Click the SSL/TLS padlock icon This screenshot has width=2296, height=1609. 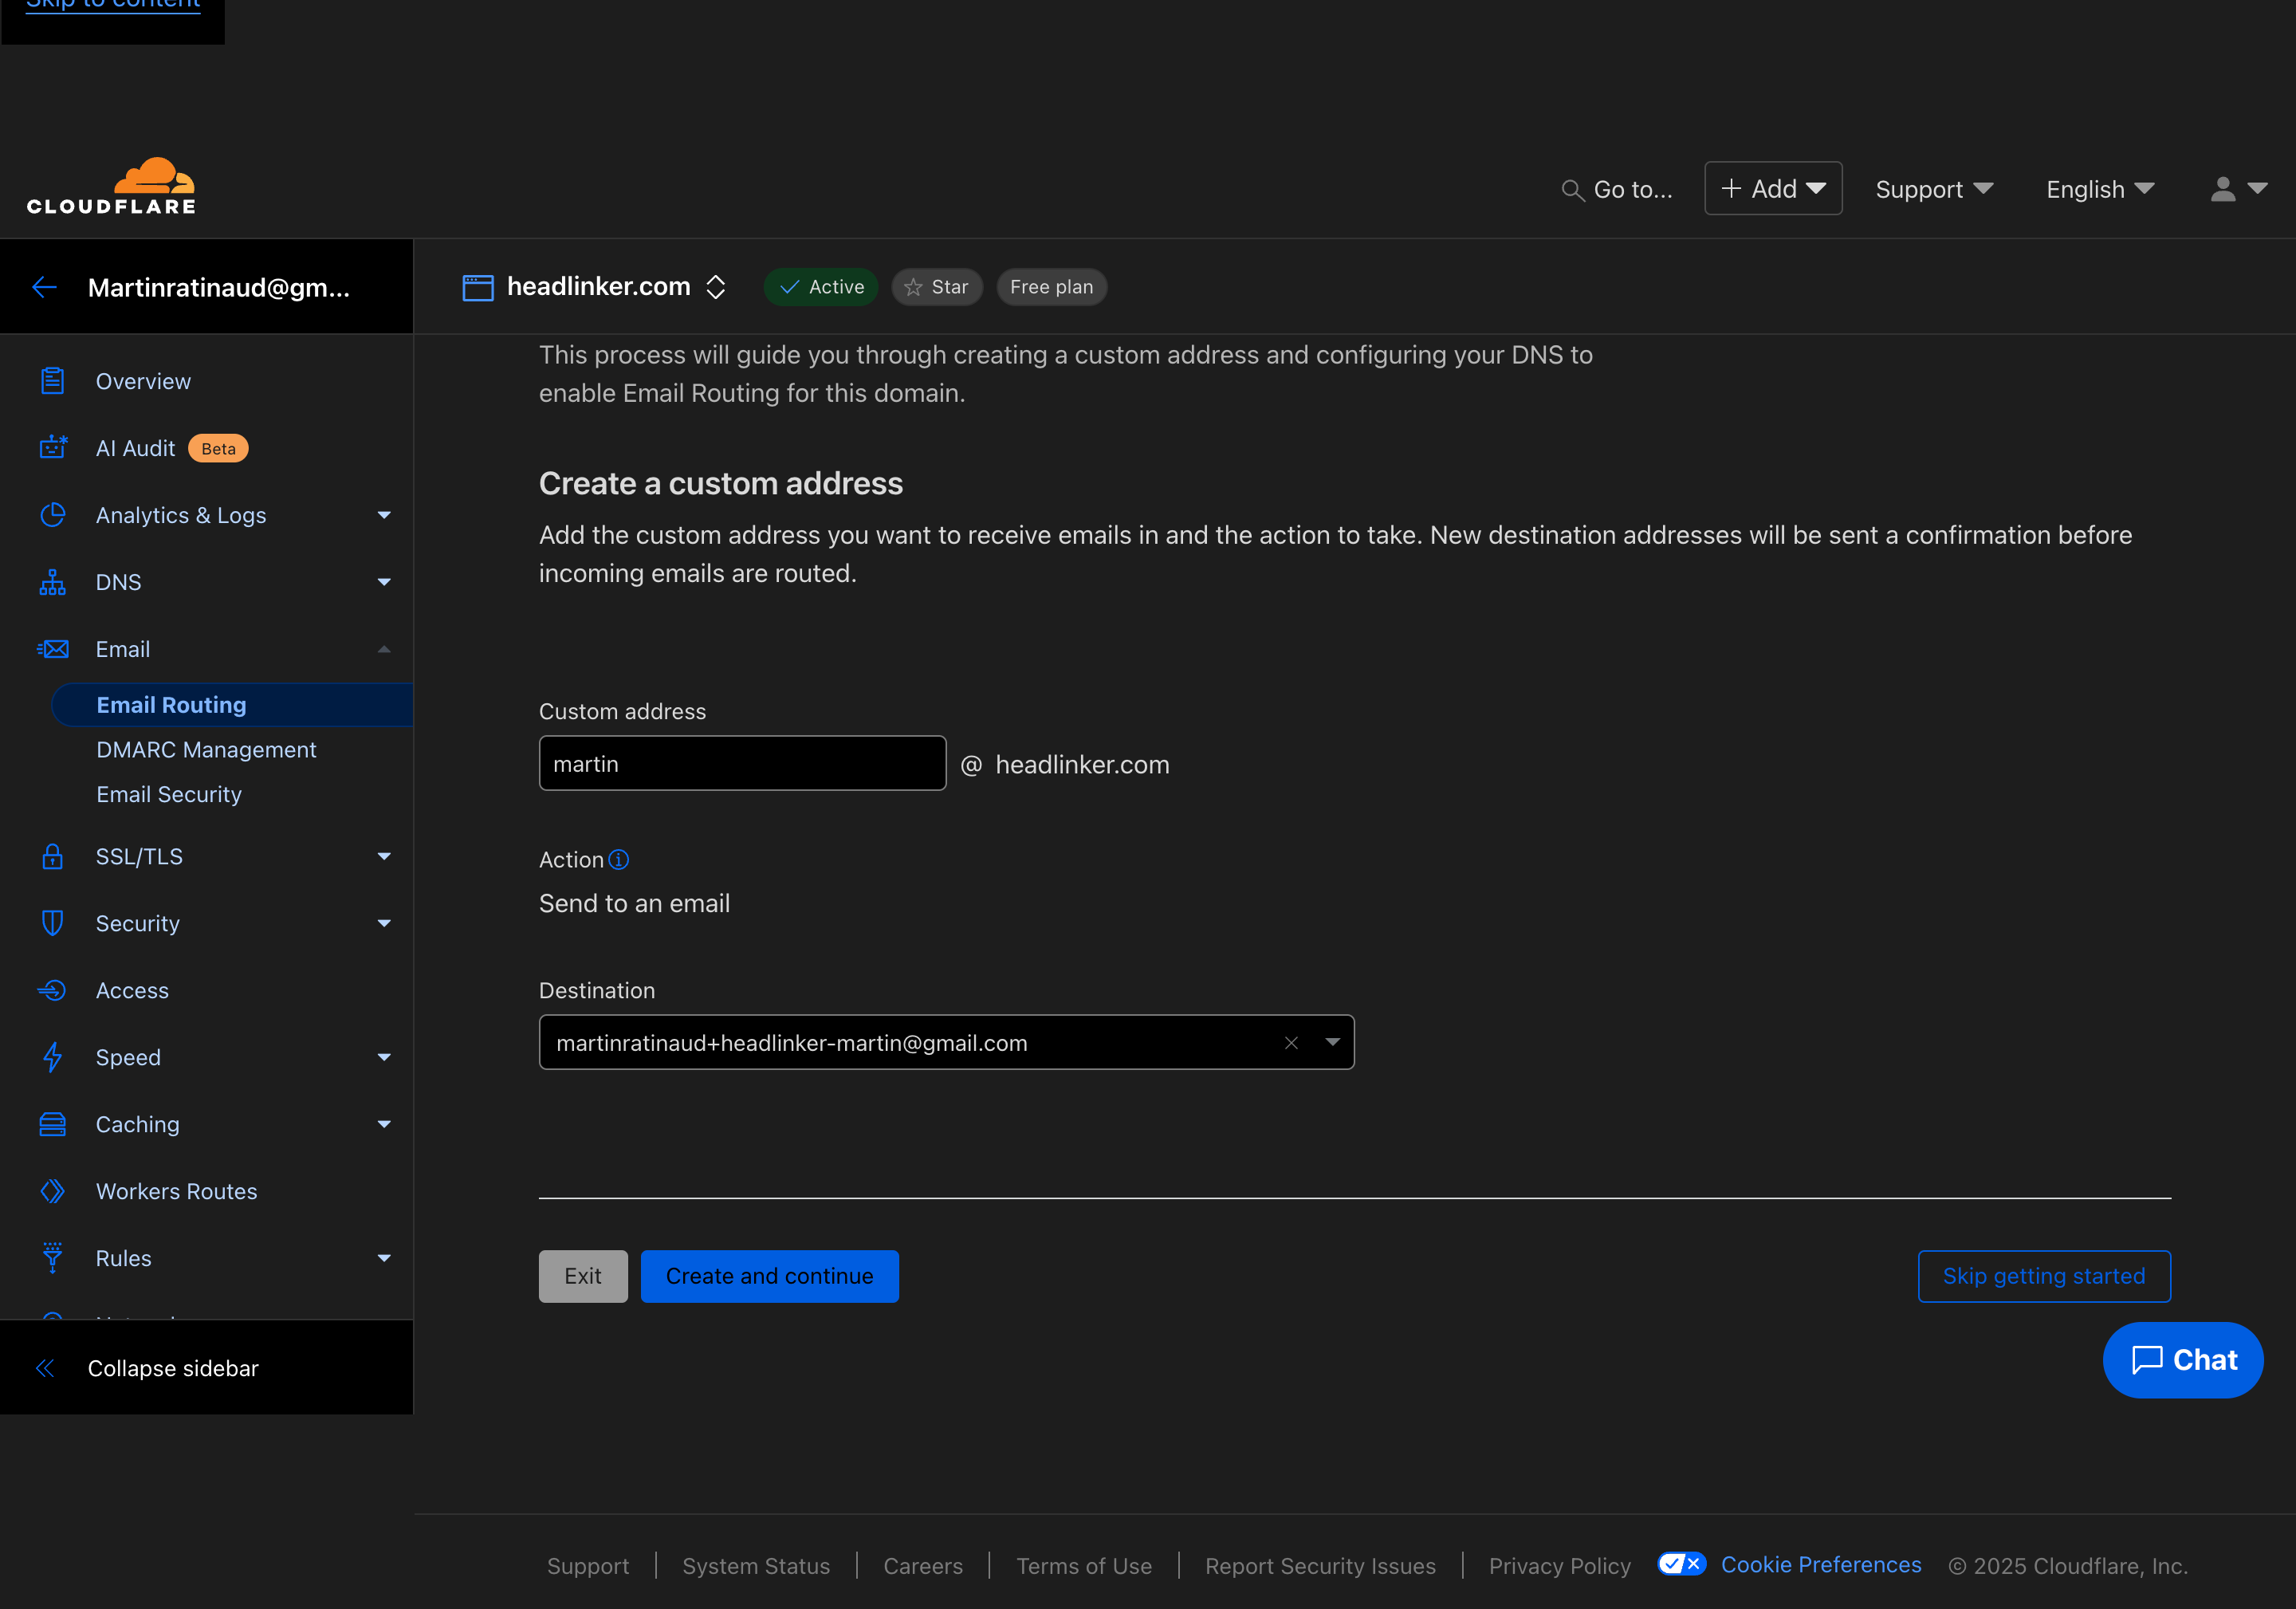click(52, 857)
